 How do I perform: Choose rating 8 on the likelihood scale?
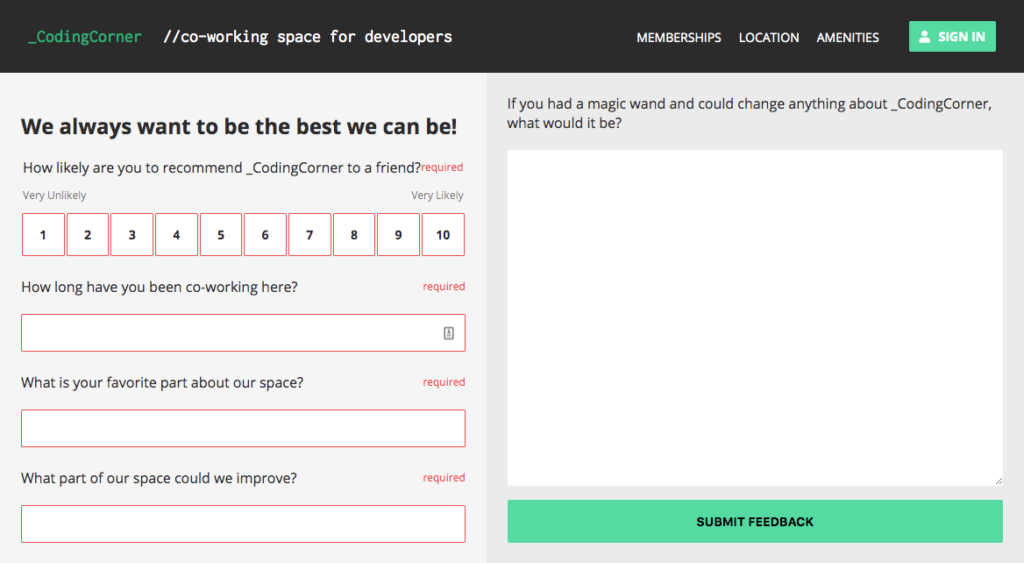[354, 234]
